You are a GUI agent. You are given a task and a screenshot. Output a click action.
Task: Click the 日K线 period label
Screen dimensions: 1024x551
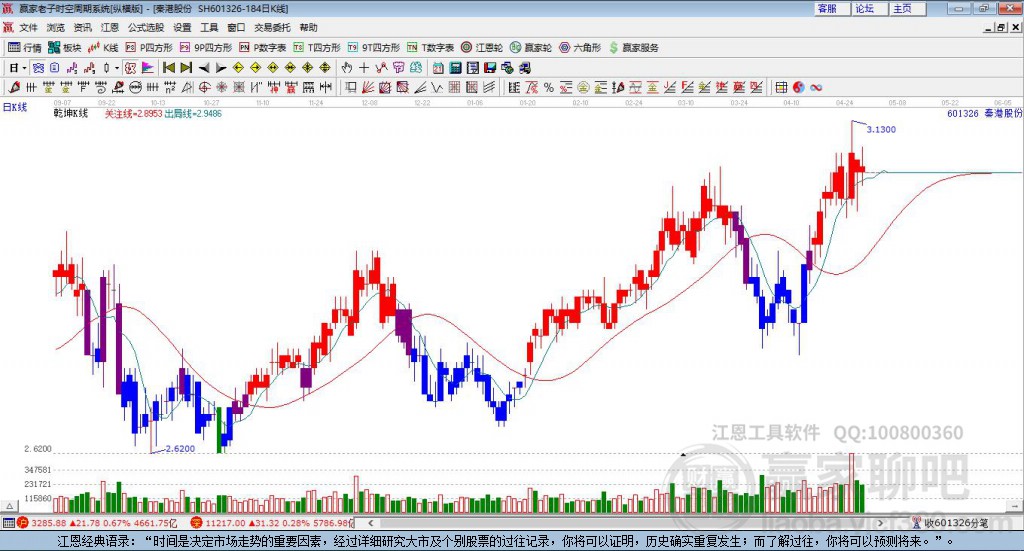tap(14, 107)
